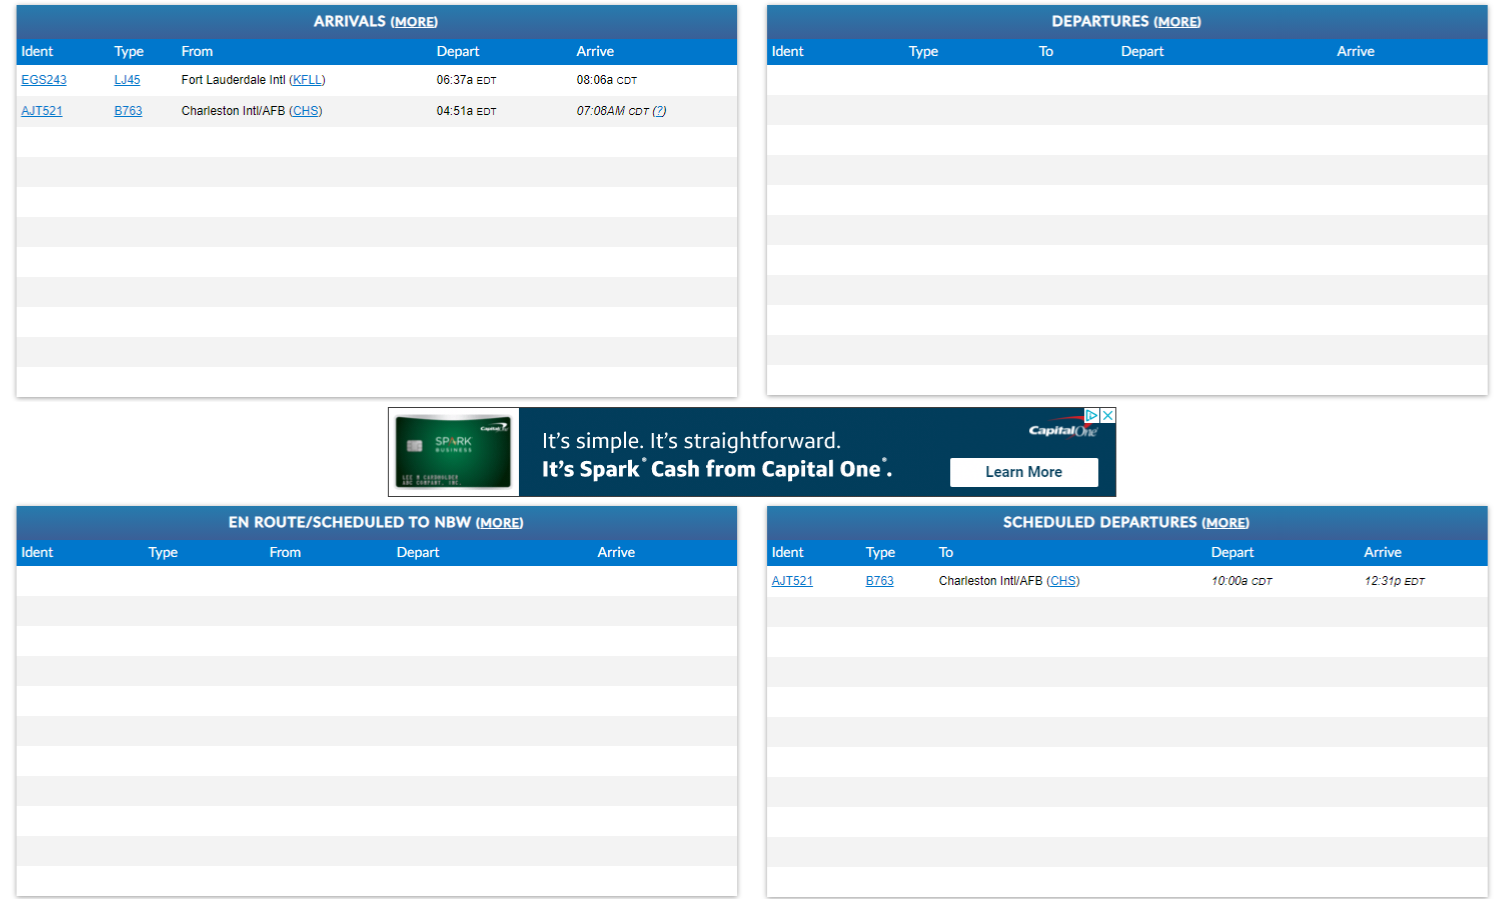Click the 12:31p EDT scheduled arrival time
This screenshot has height=899, width=1495.
click(1394, 581)
